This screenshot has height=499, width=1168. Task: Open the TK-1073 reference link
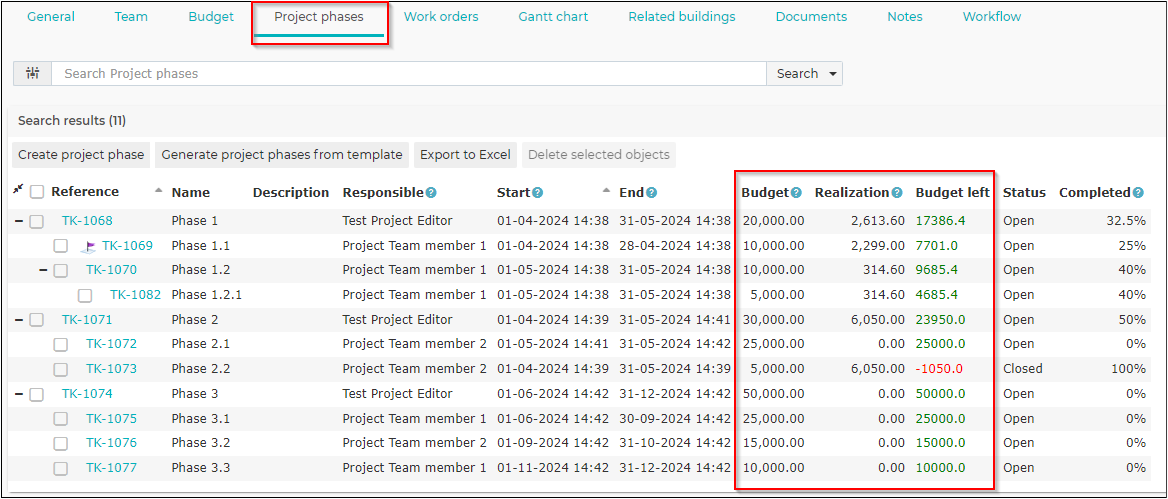click(111, 369)
